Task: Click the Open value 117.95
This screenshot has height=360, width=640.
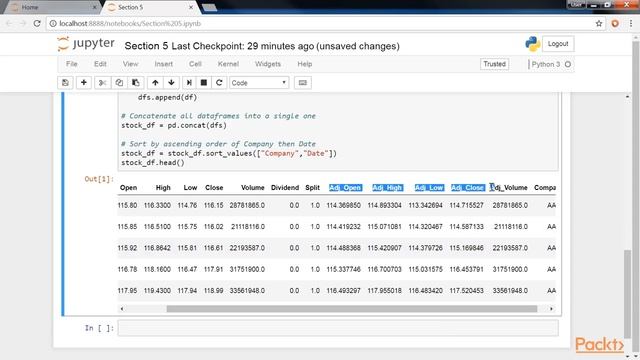Action: (x=127, y=291)
